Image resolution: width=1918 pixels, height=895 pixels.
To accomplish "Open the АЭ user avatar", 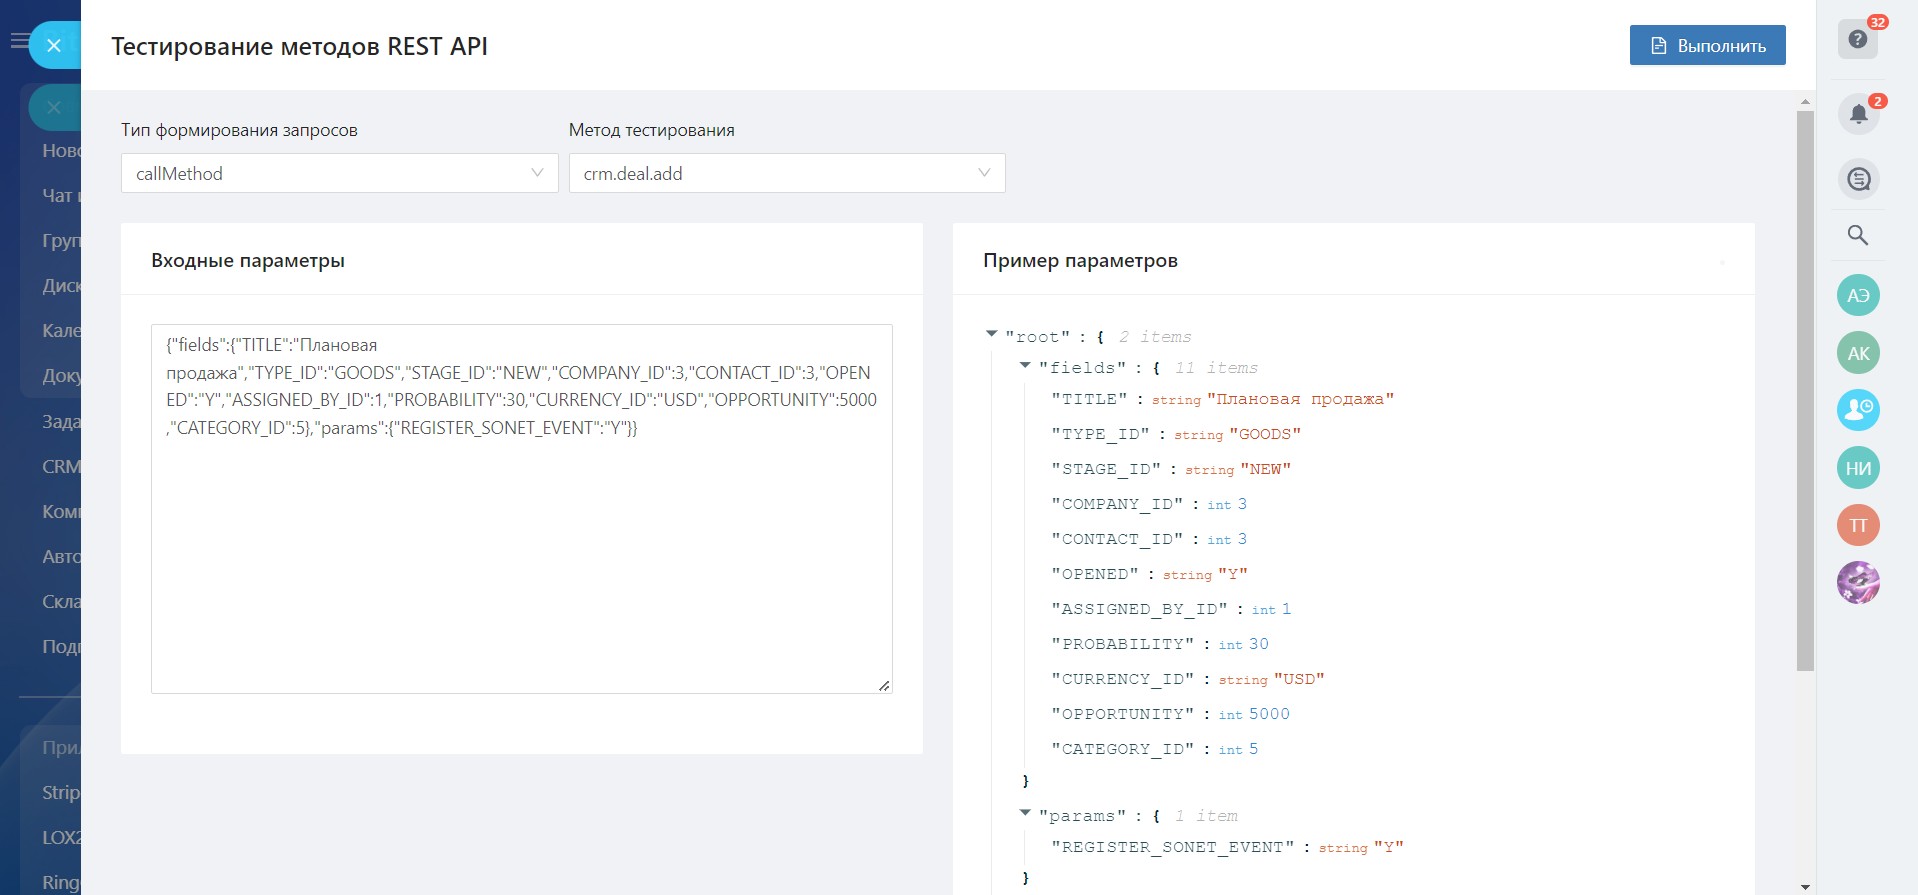I will (1858, 296).
